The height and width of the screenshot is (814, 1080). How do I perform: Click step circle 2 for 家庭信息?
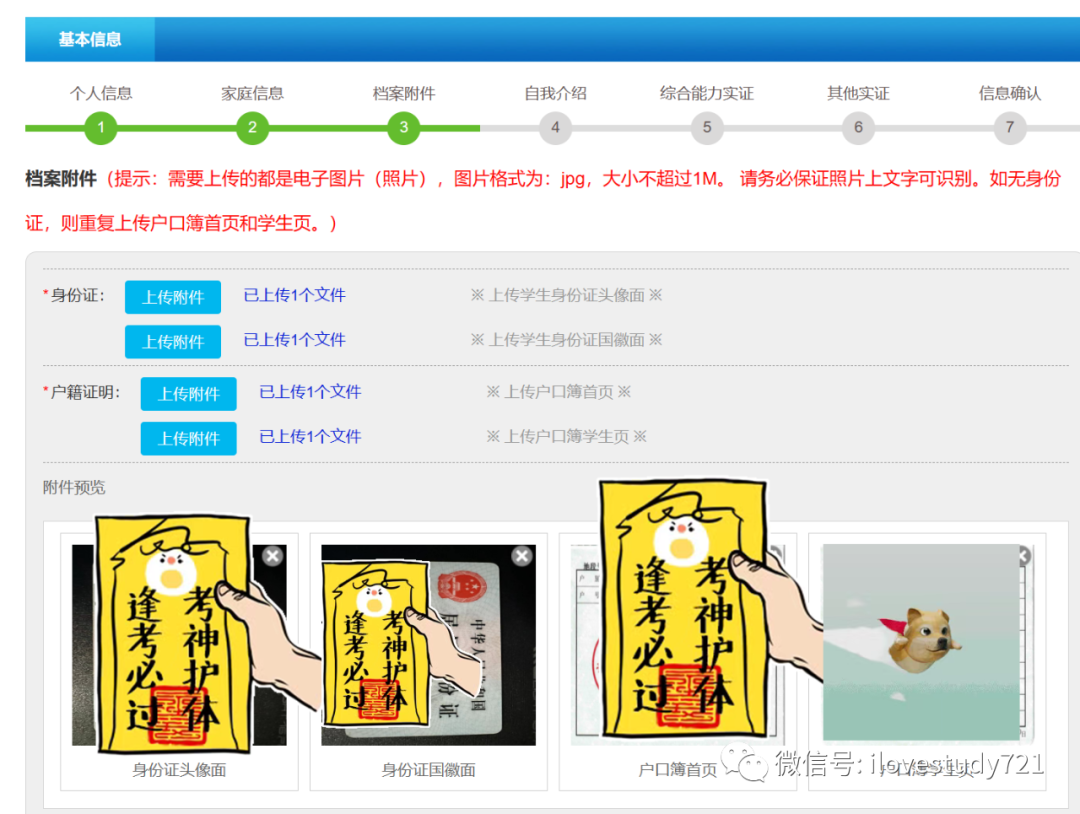coord(252,127)
